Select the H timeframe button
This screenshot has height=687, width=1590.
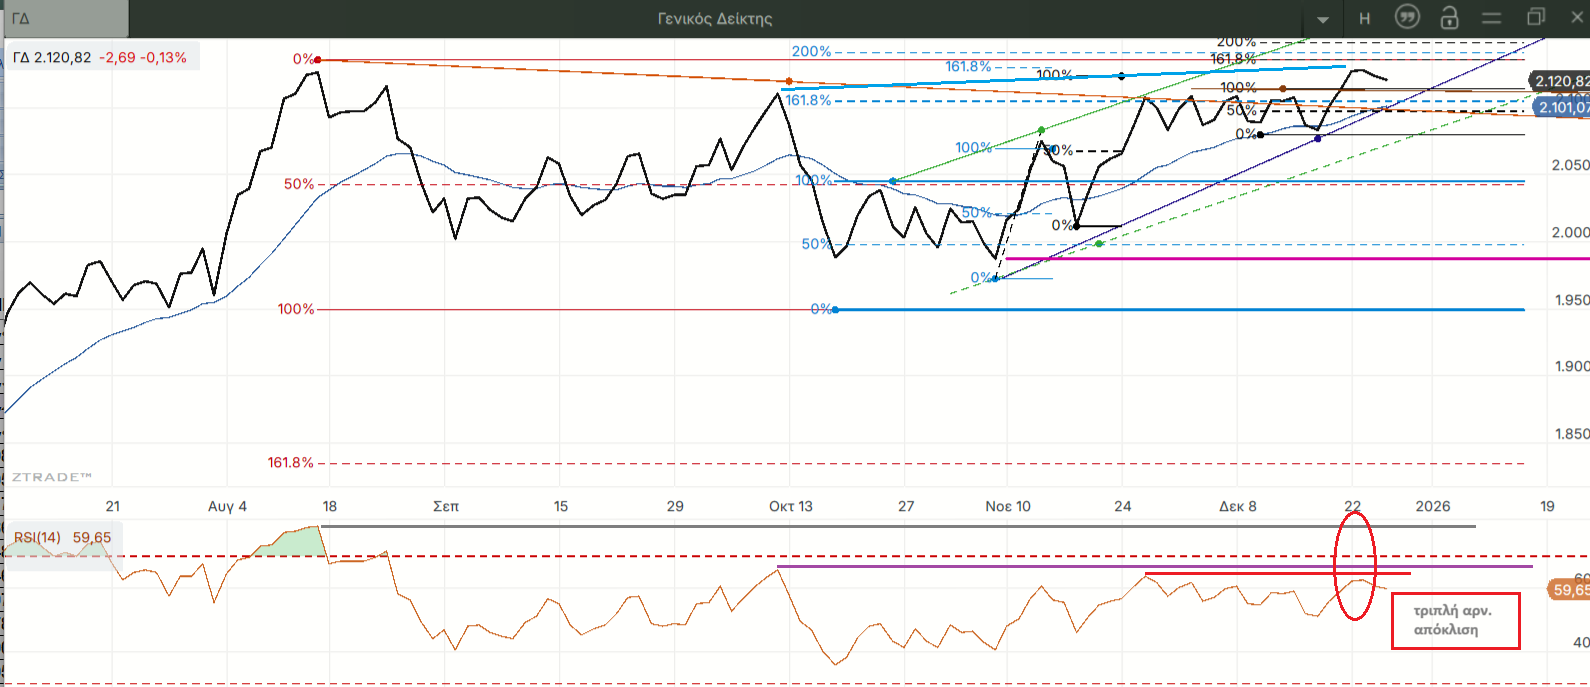(1364, 18)
